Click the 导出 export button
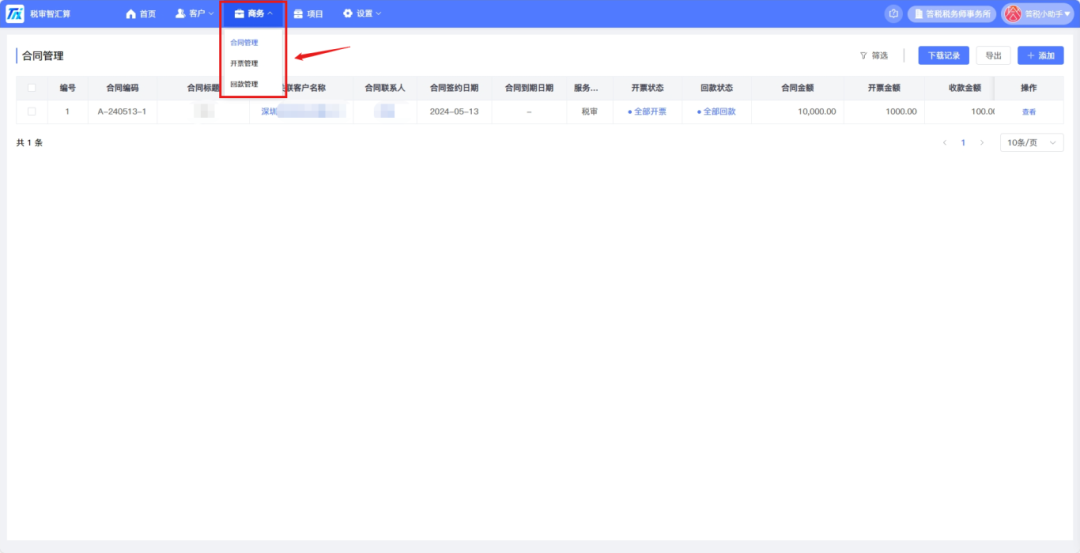Image resolution: width=1080 pixels, height=553 pixels. [993, 56]
